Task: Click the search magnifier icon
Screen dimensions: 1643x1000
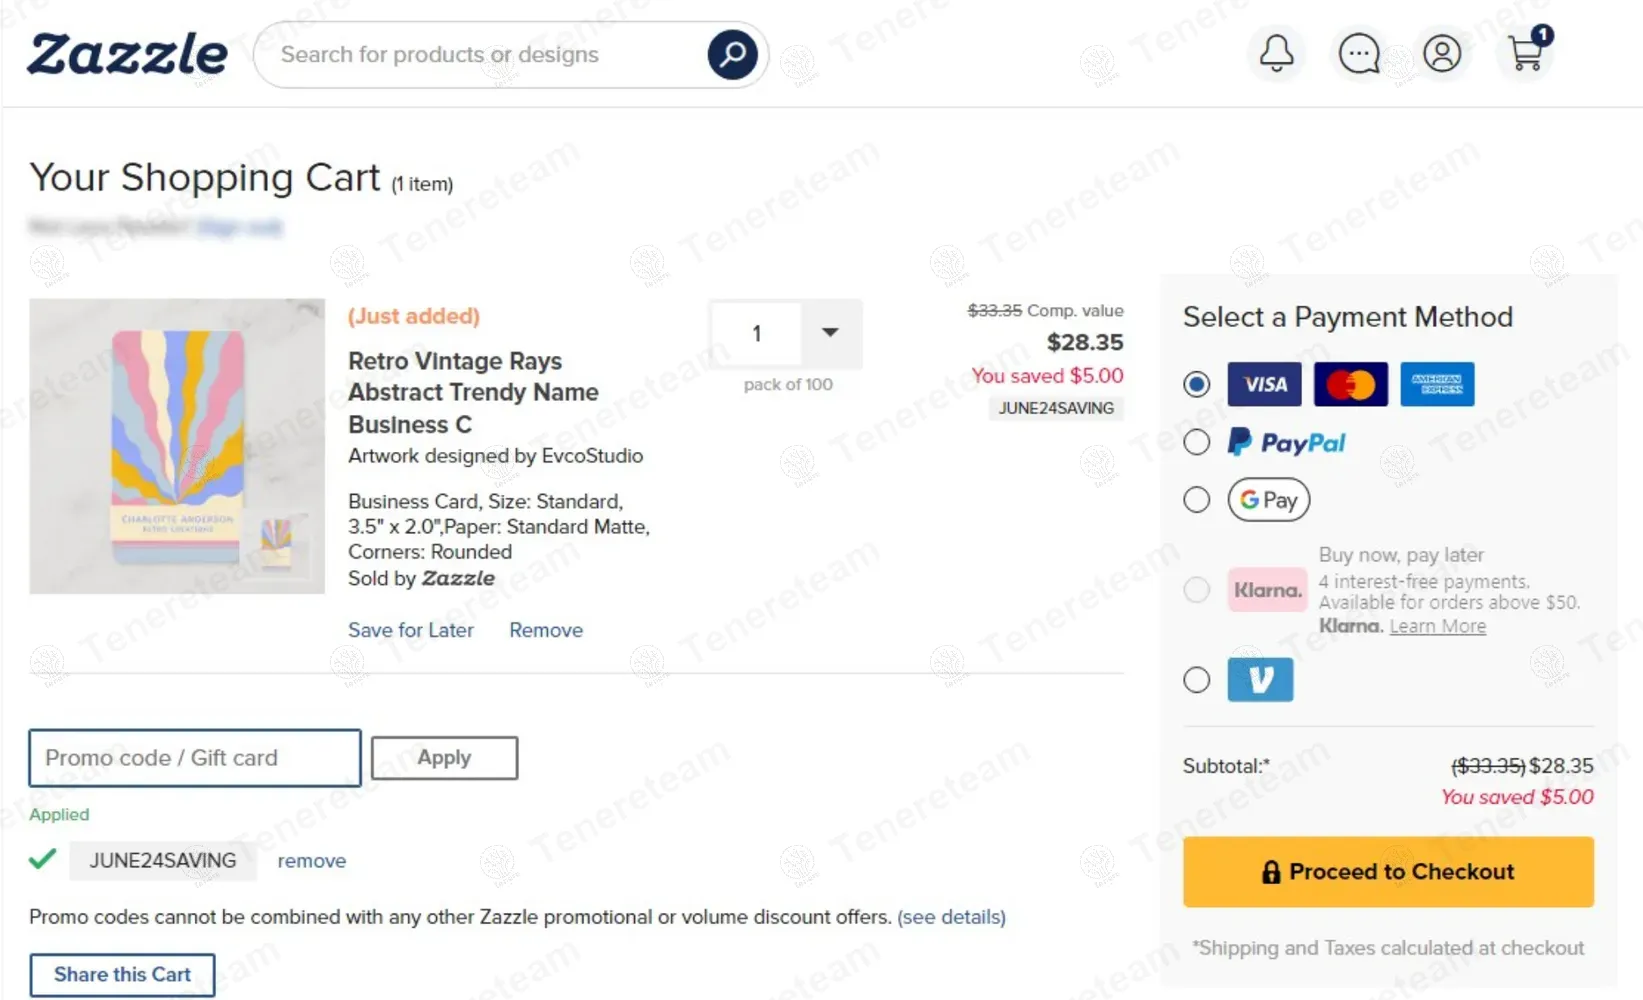Action: (x=732, y=54)
